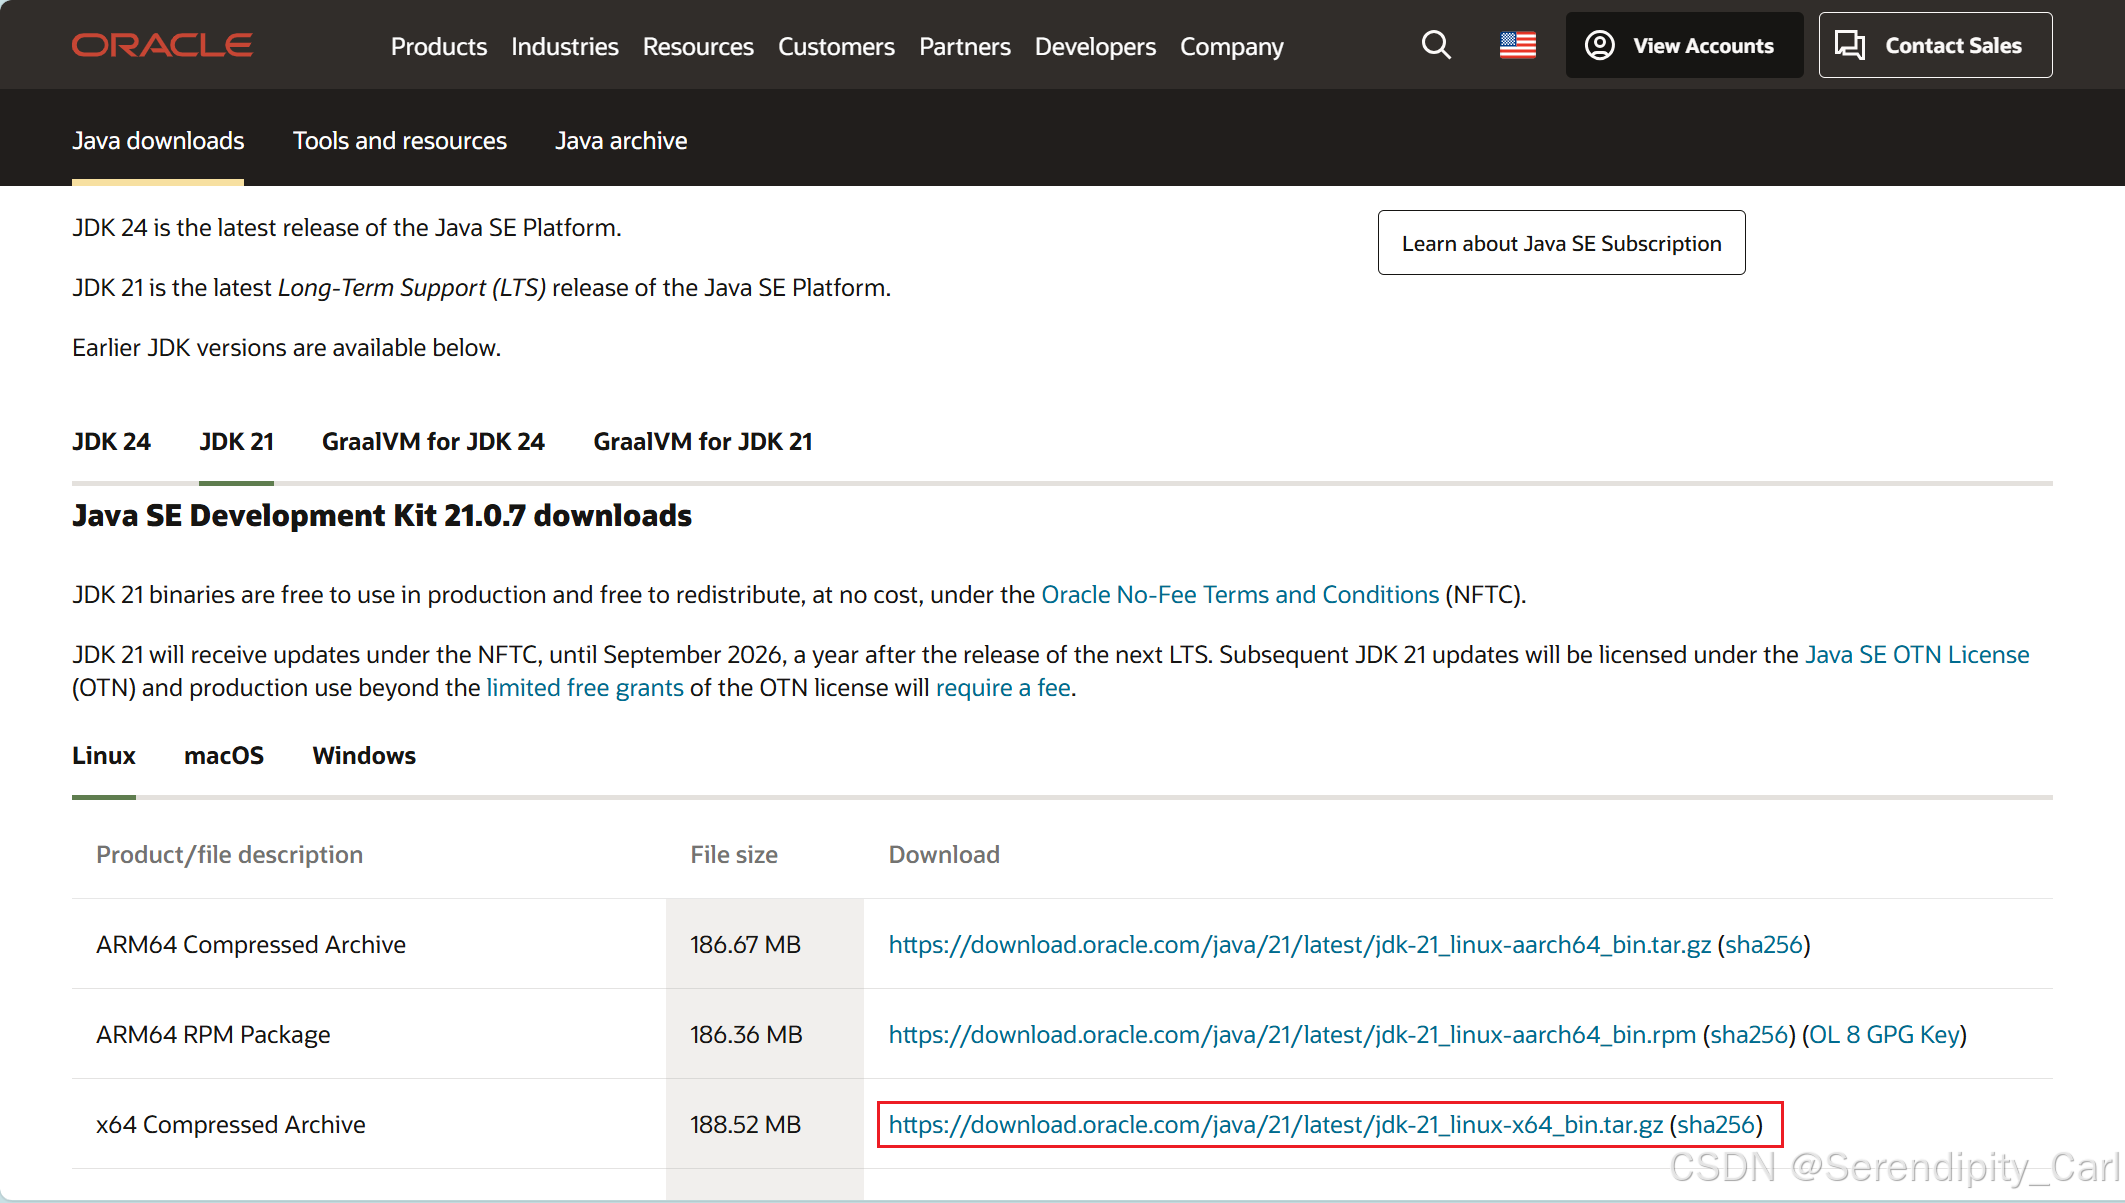Select the JDK 24 tab
This screenshot has height=1203, width=2125.
click(111, 442)
